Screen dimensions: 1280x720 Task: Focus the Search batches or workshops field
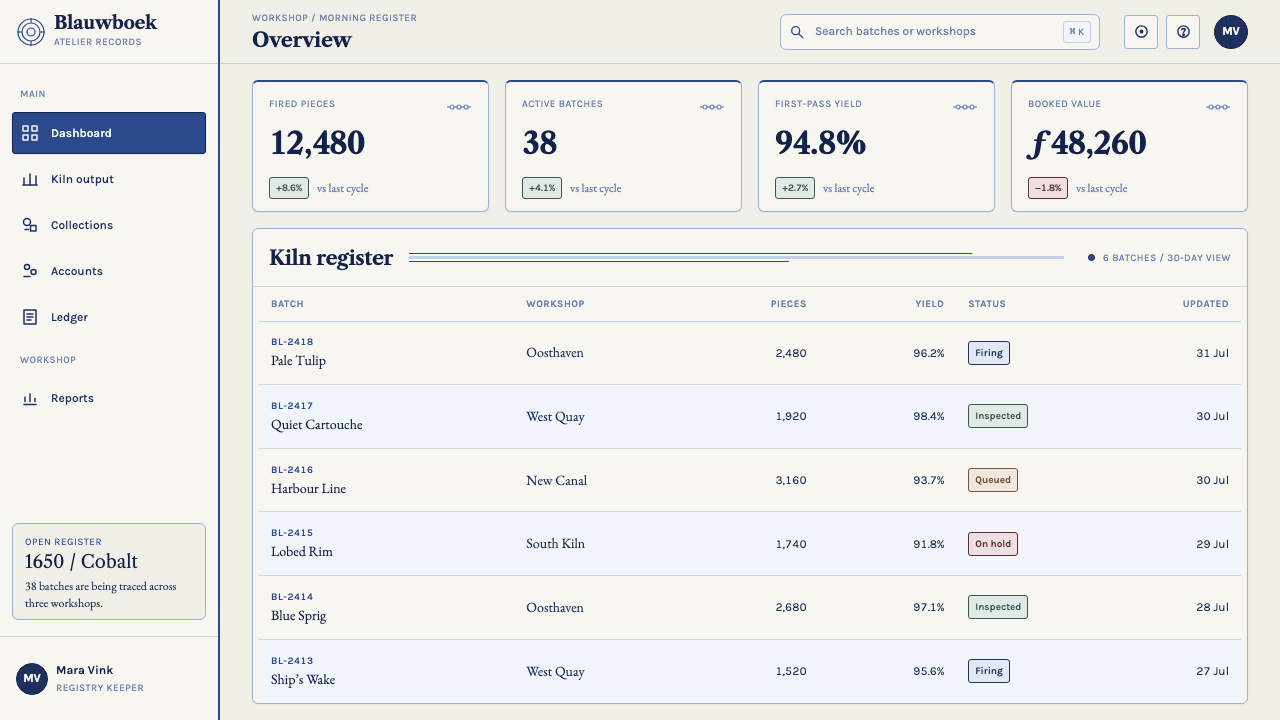(x=940, y=32)
